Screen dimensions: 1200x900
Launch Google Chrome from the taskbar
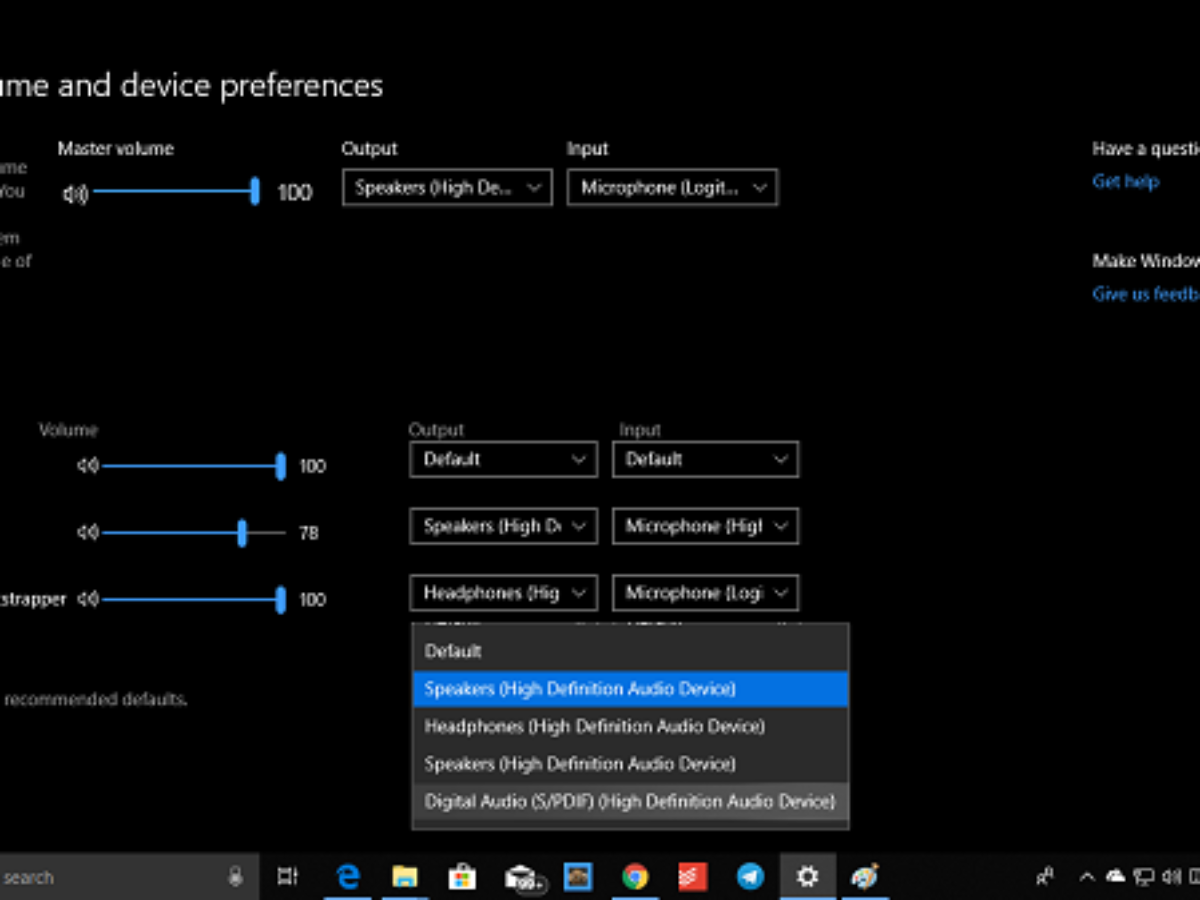click(634, 877)
